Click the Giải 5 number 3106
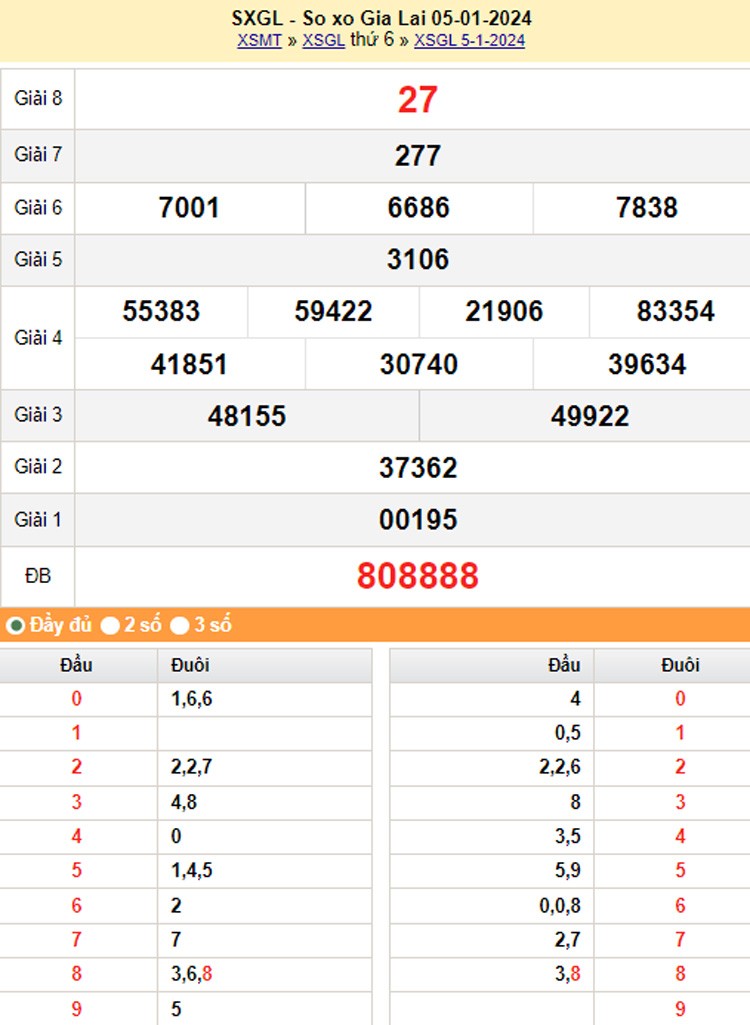The height and width of the screenshot is (1025, 750). 418,260
